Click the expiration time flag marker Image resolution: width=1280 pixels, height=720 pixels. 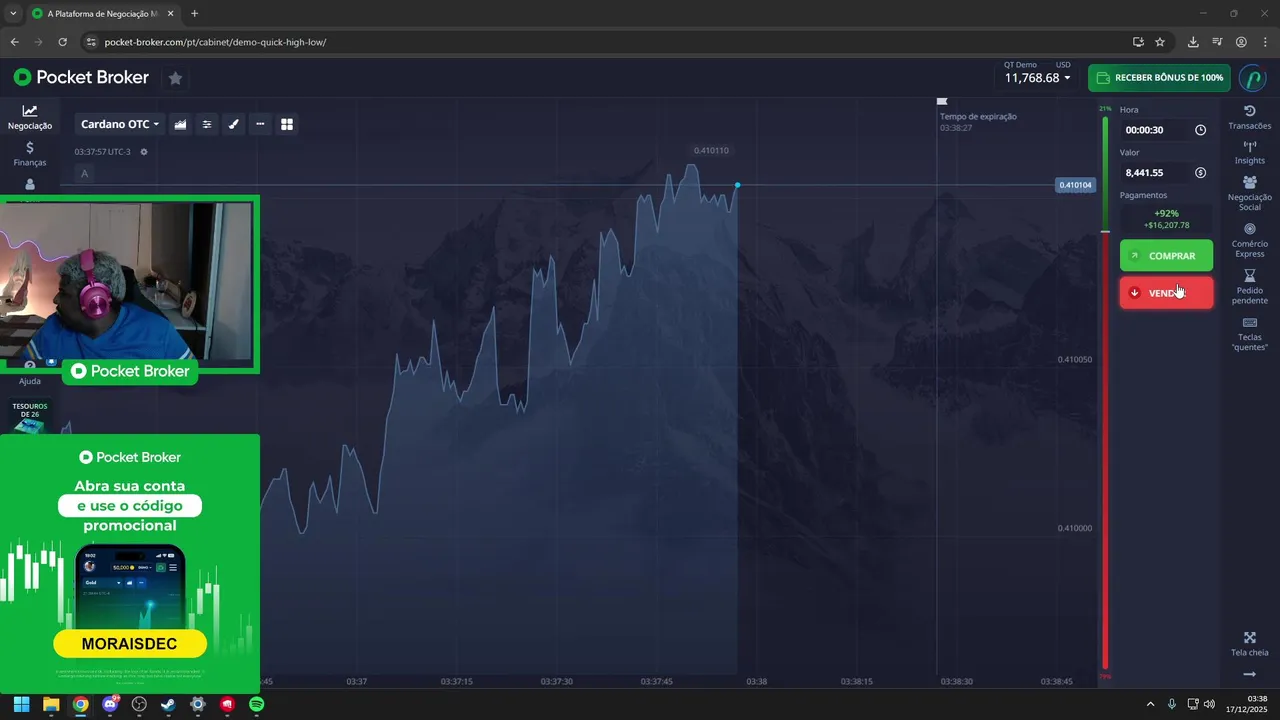point(941,101)
